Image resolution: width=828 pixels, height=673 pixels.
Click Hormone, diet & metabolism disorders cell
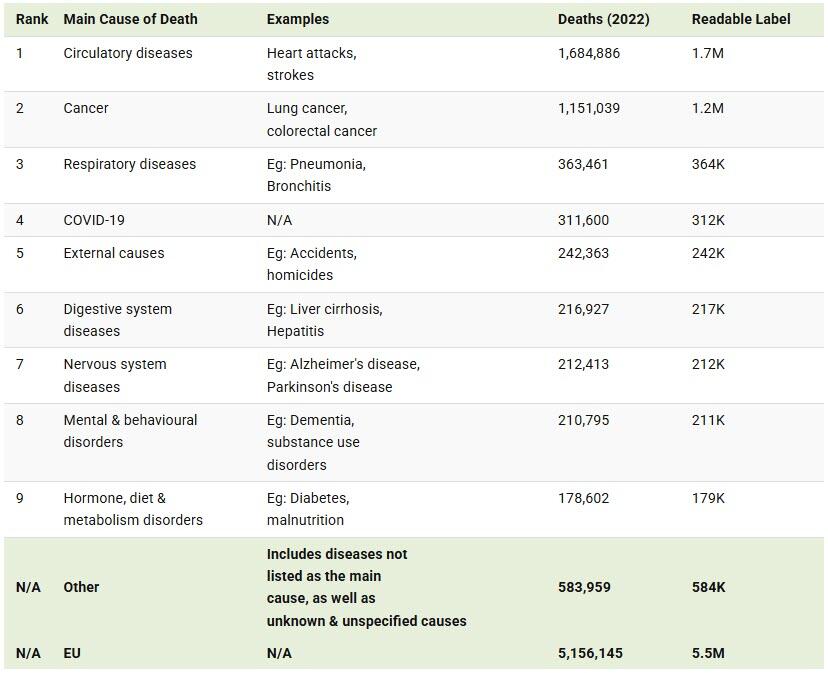click(133, 509)
